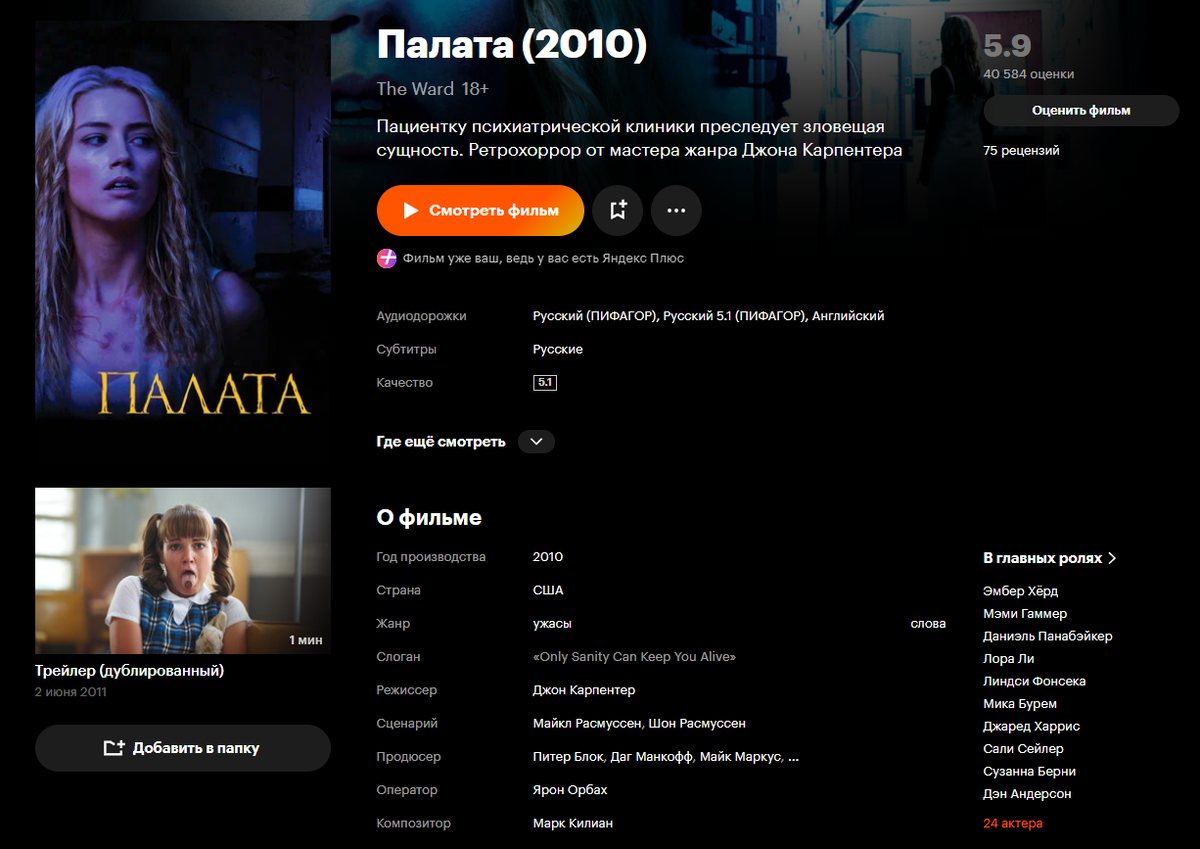Play the dubbed trailer thumbnail
Screen dimensions: 1200x849
pyautogui.click(x=183, y=571)
